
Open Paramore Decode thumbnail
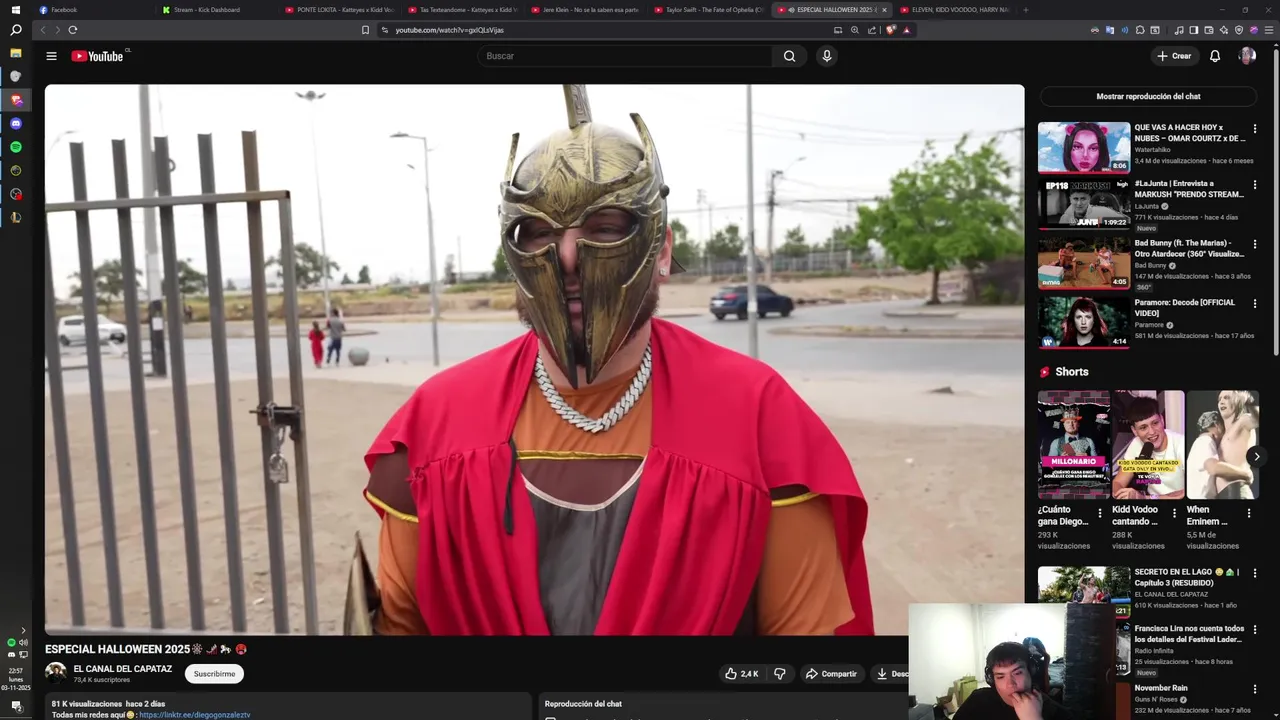pos(1084,322)
